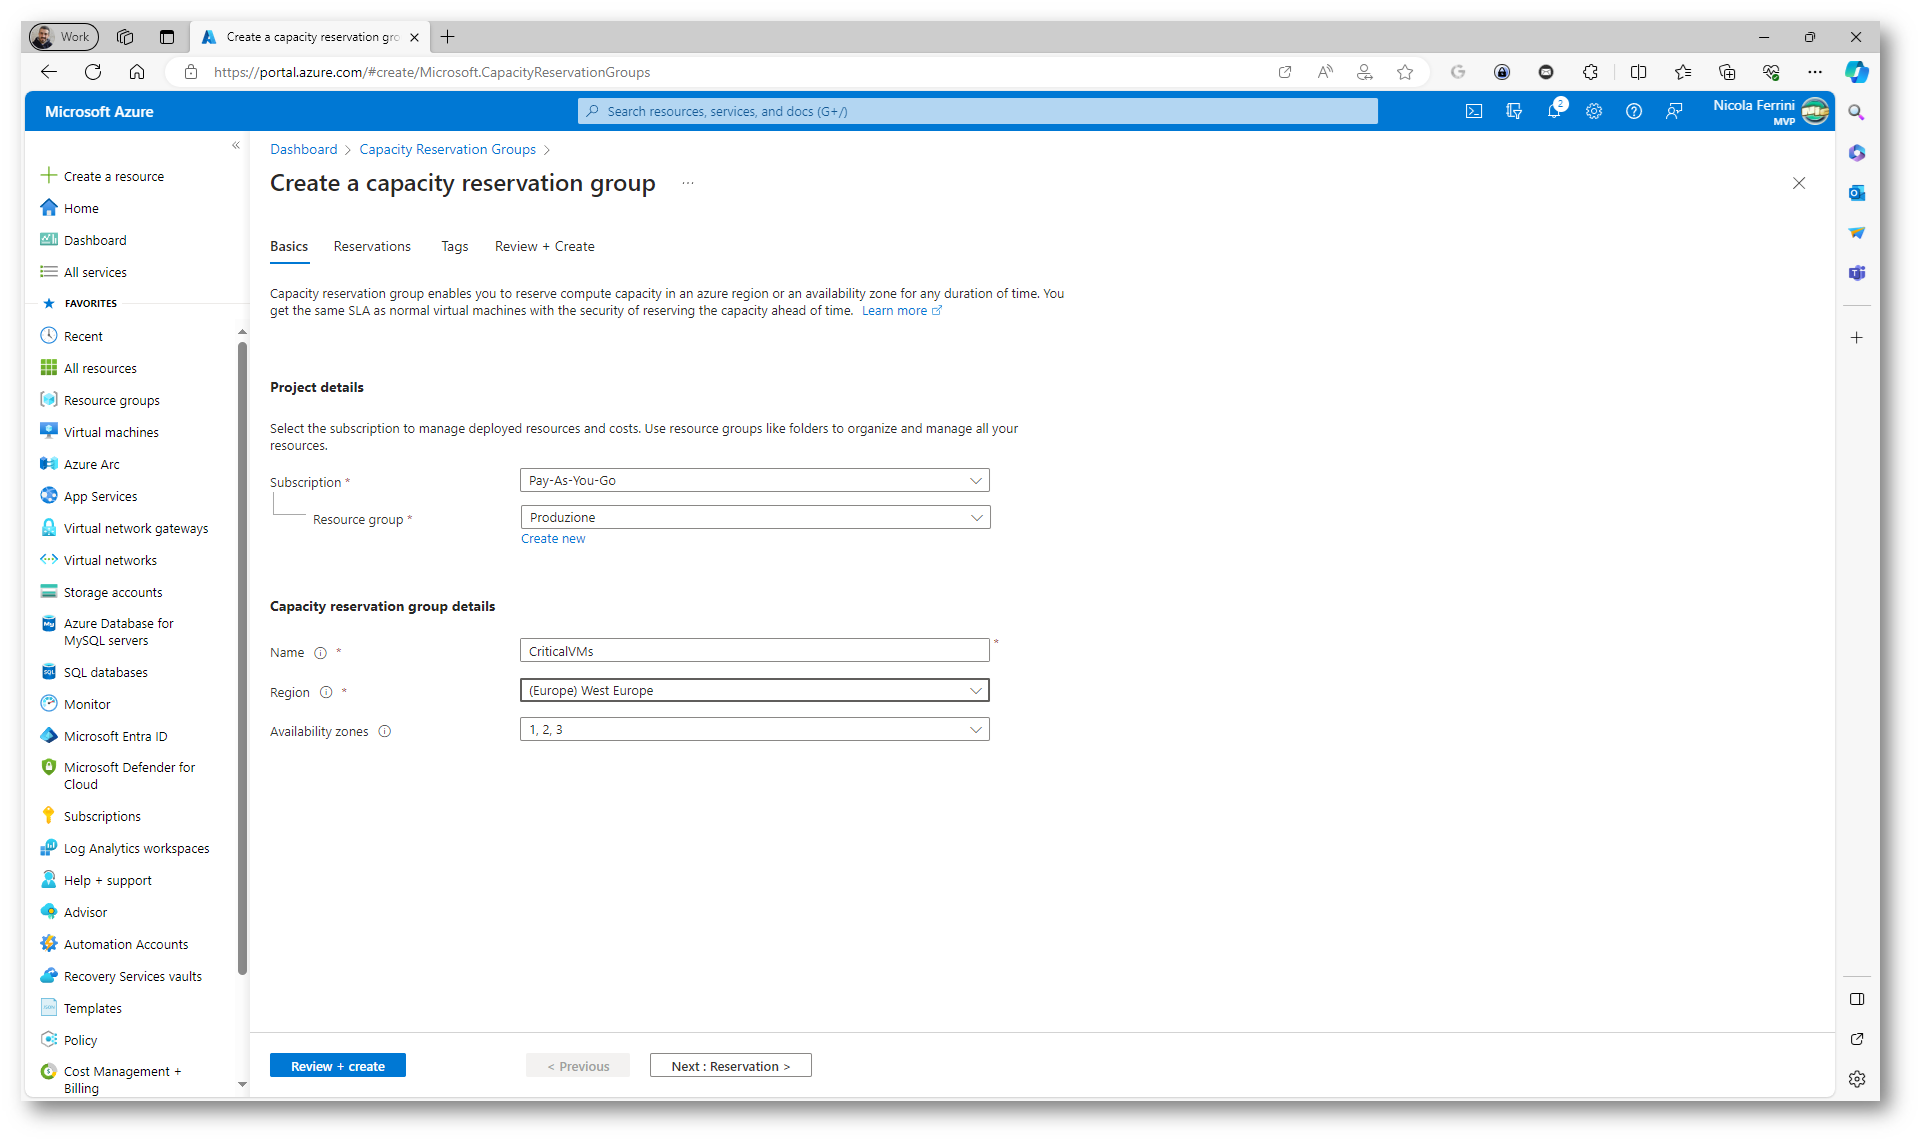The height and width of the screenshot is (1143, 1922).
Task: Open Dashboard menu item in sidebar
Action: (95, 240)
